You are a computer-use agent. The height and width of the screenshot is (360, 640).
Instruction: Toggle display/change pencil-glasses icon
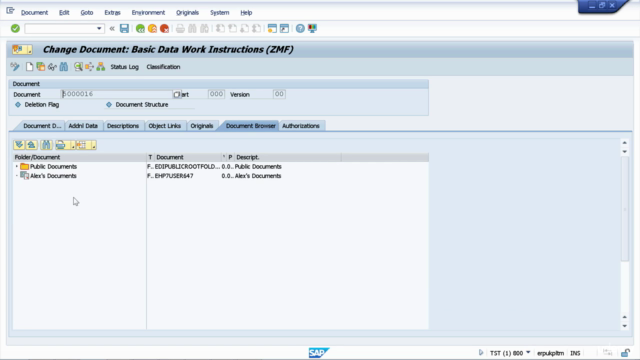15,67
